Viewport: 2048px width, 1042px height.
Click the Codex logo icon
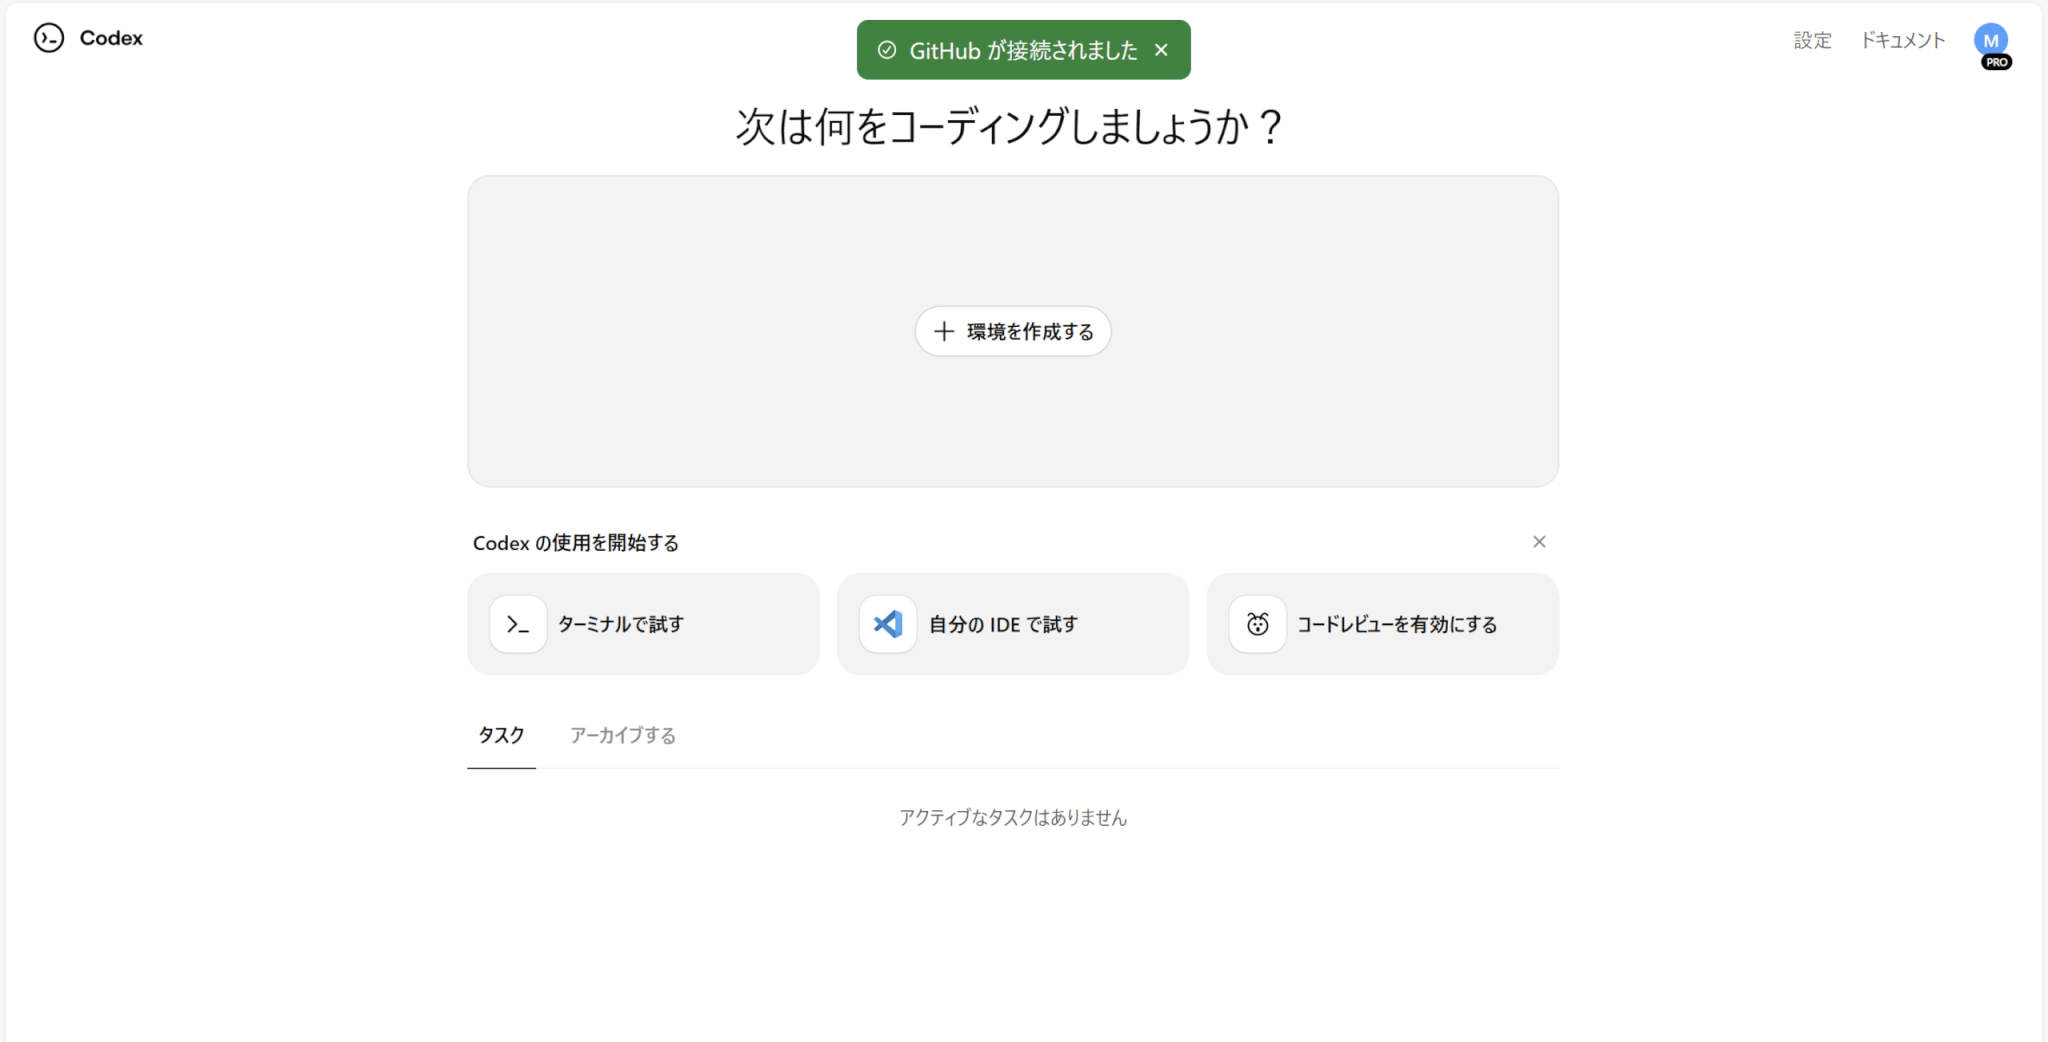pyautogui.click(x=48, y=38)
